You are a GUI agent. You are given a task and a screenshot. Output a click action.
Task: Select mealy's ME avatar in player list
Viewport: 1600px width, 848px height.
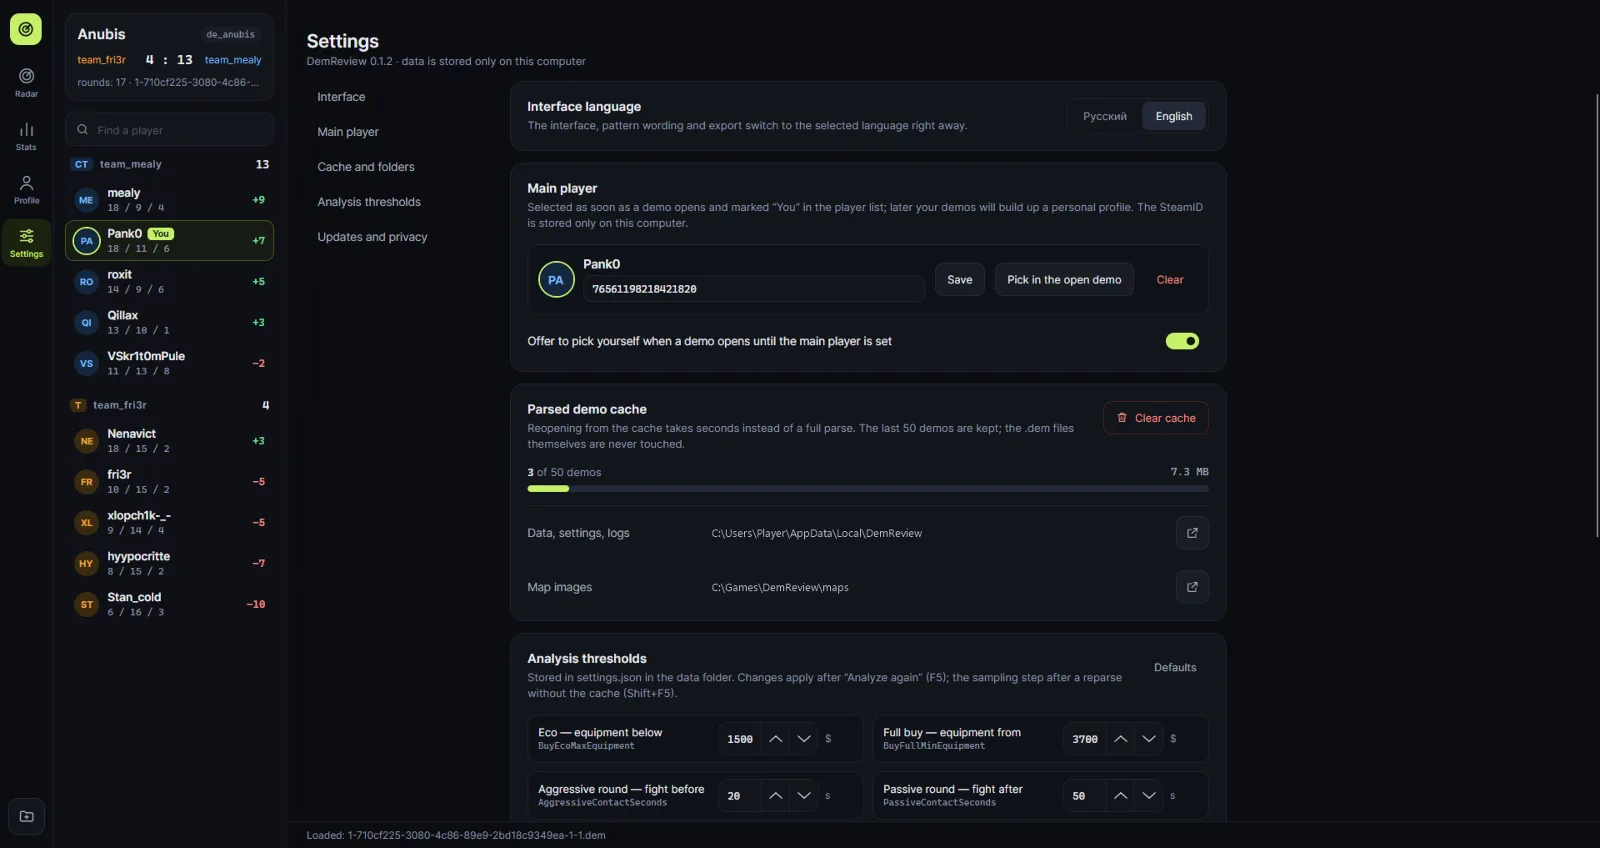[86, 200]
